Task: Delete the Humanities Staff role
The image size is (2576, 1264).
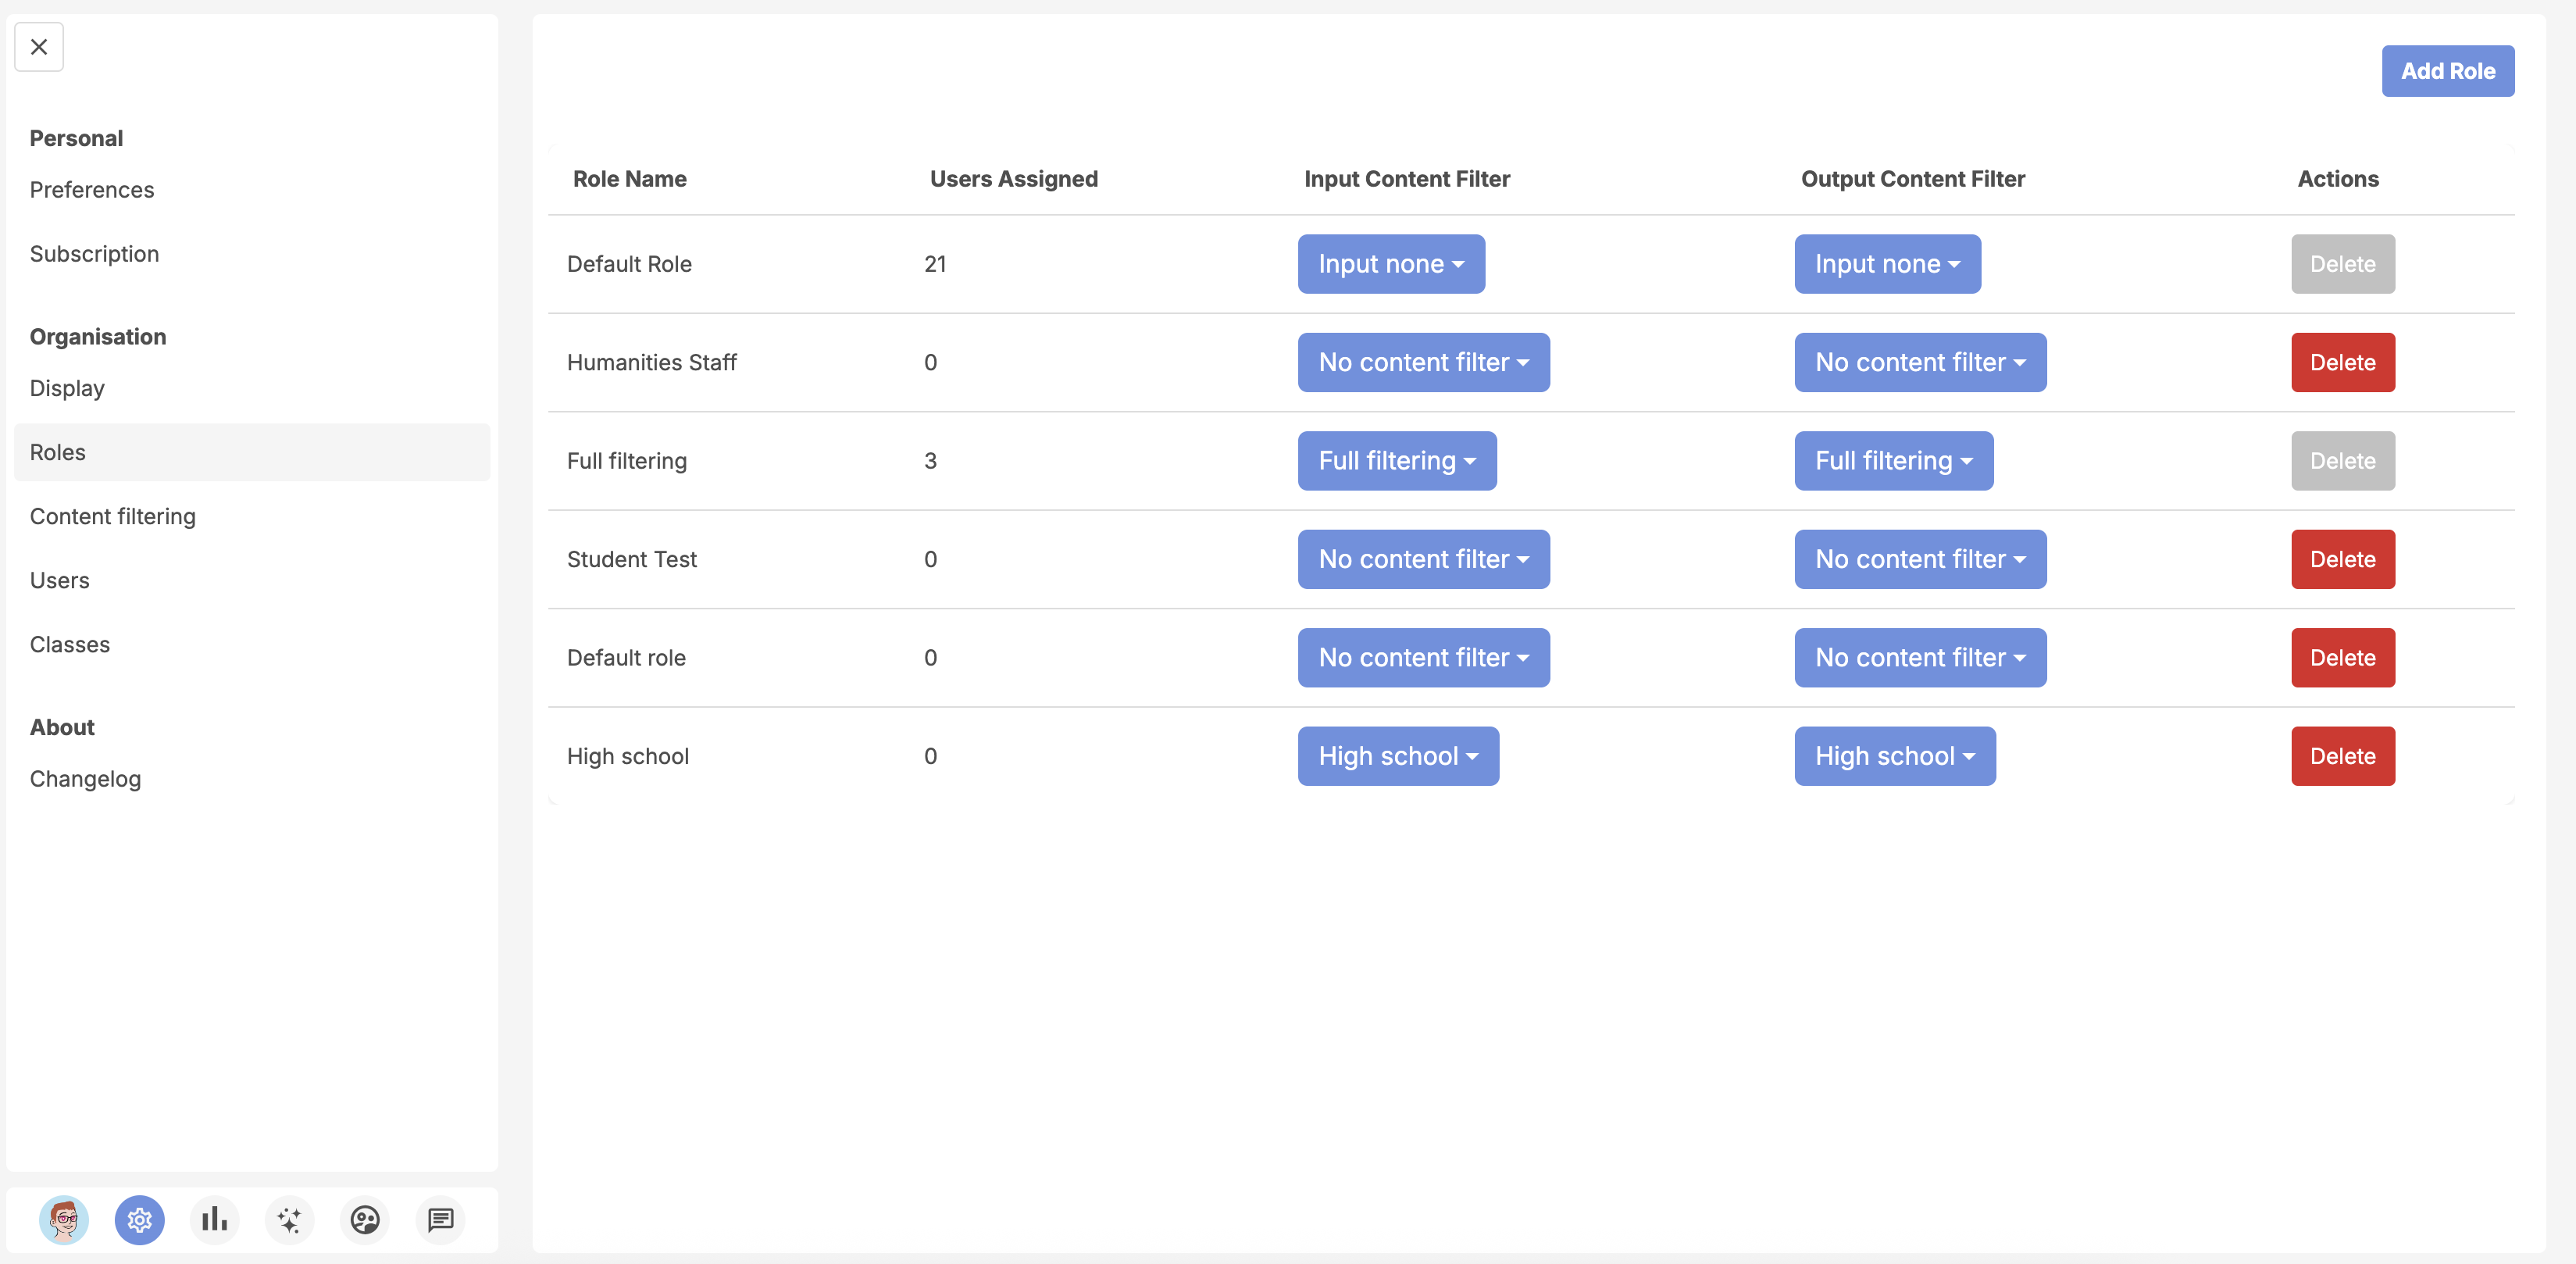Action: coord(2342,362)
